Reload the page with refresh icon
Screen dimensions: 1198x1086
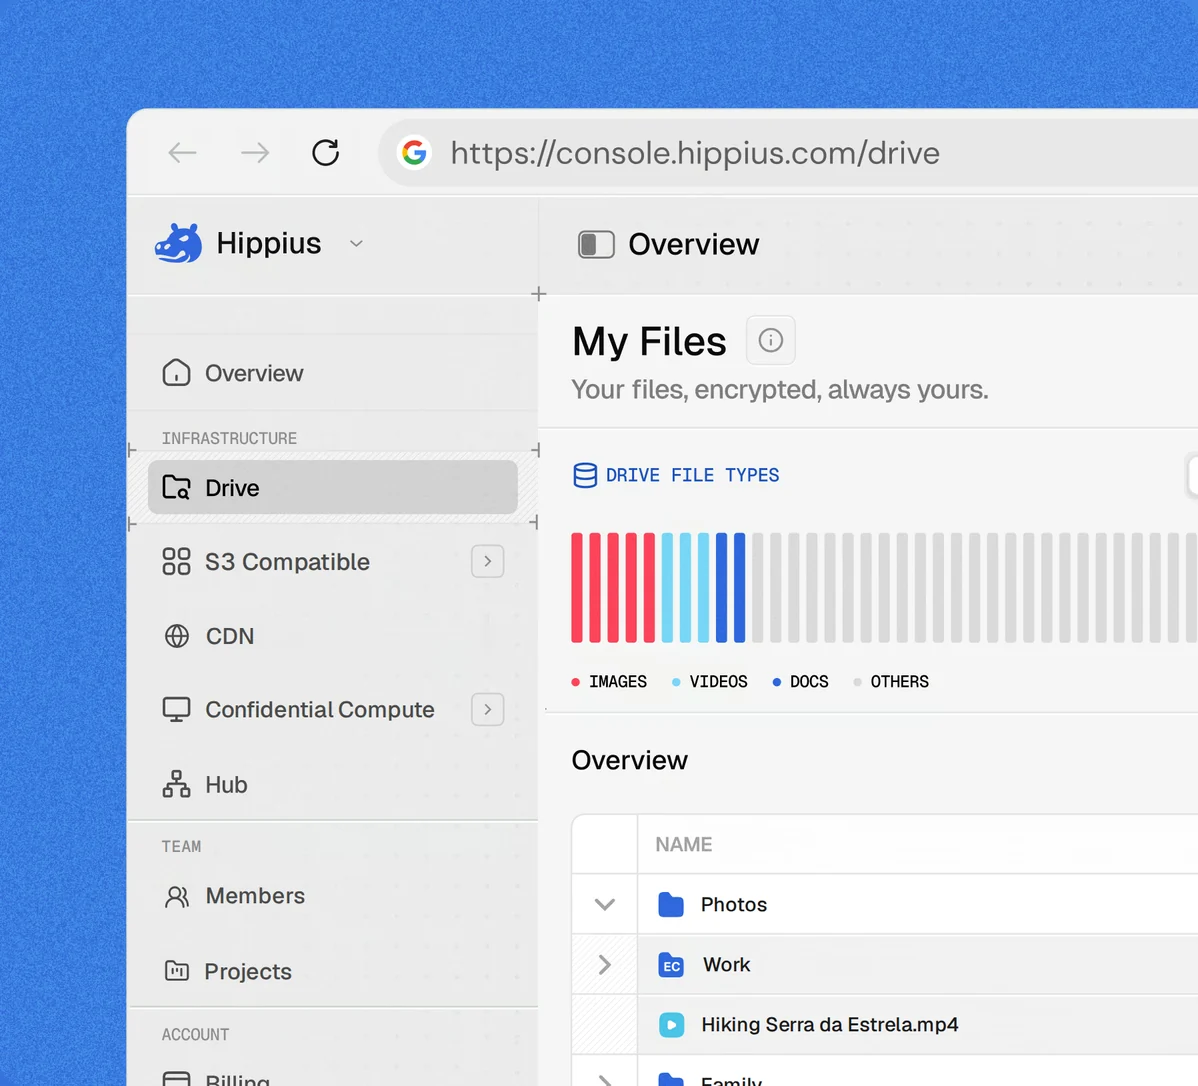pyautogui.click(x=325, y=153)
